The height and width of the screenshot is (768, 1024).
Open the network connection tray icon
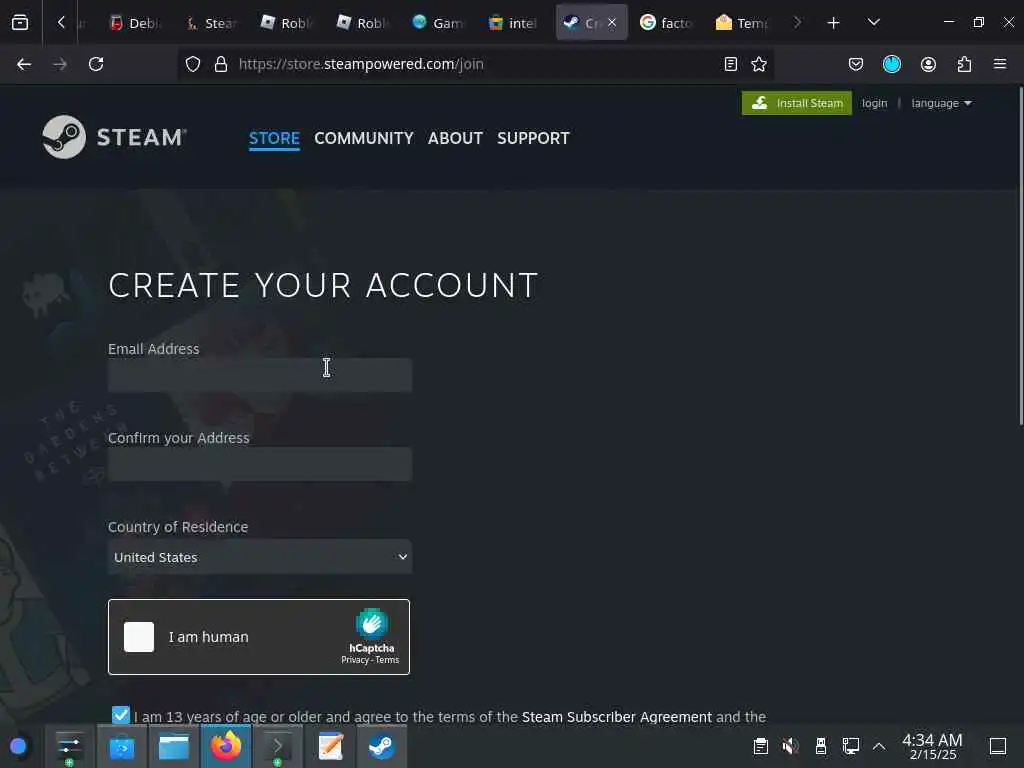point(851,746)
